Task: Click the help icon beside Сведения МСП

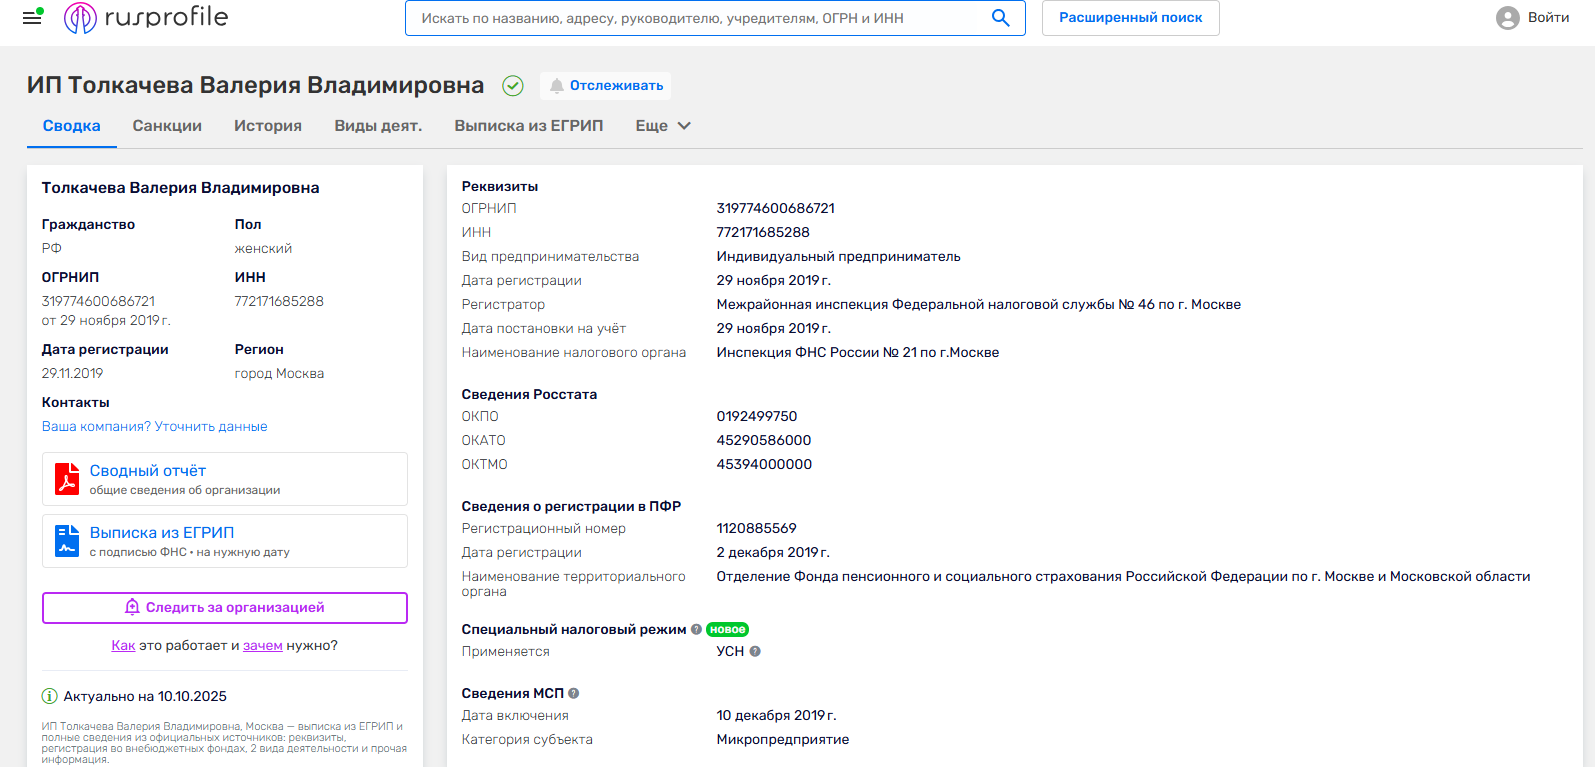Action: pos(574,693)
